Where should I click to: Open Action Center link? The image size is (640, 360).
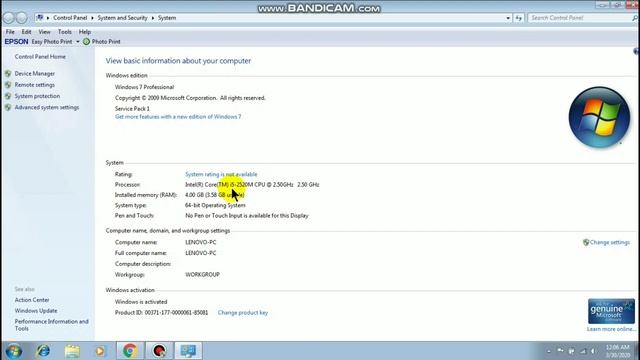(32, 300)
